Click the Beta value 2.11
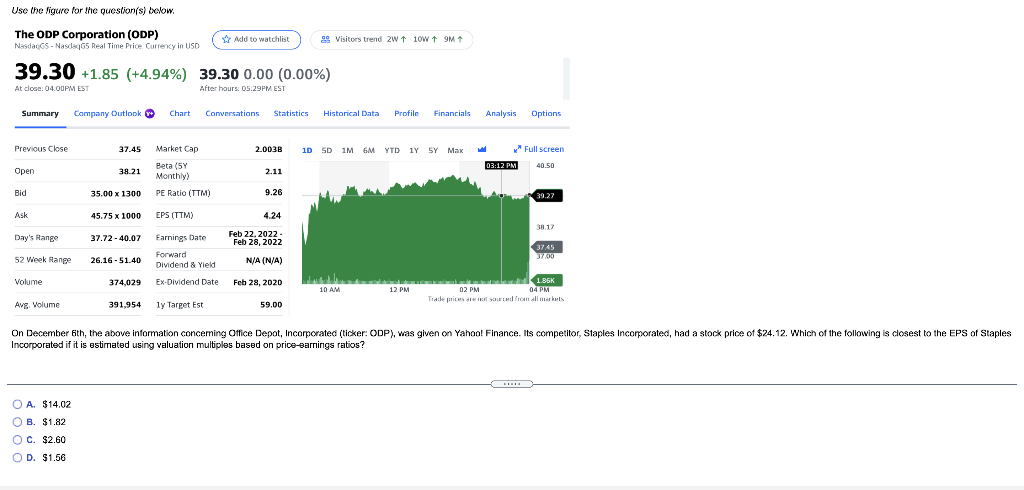Image resolution: width=1024 pixels, height=490 pixels. click(x=274, y=171)
